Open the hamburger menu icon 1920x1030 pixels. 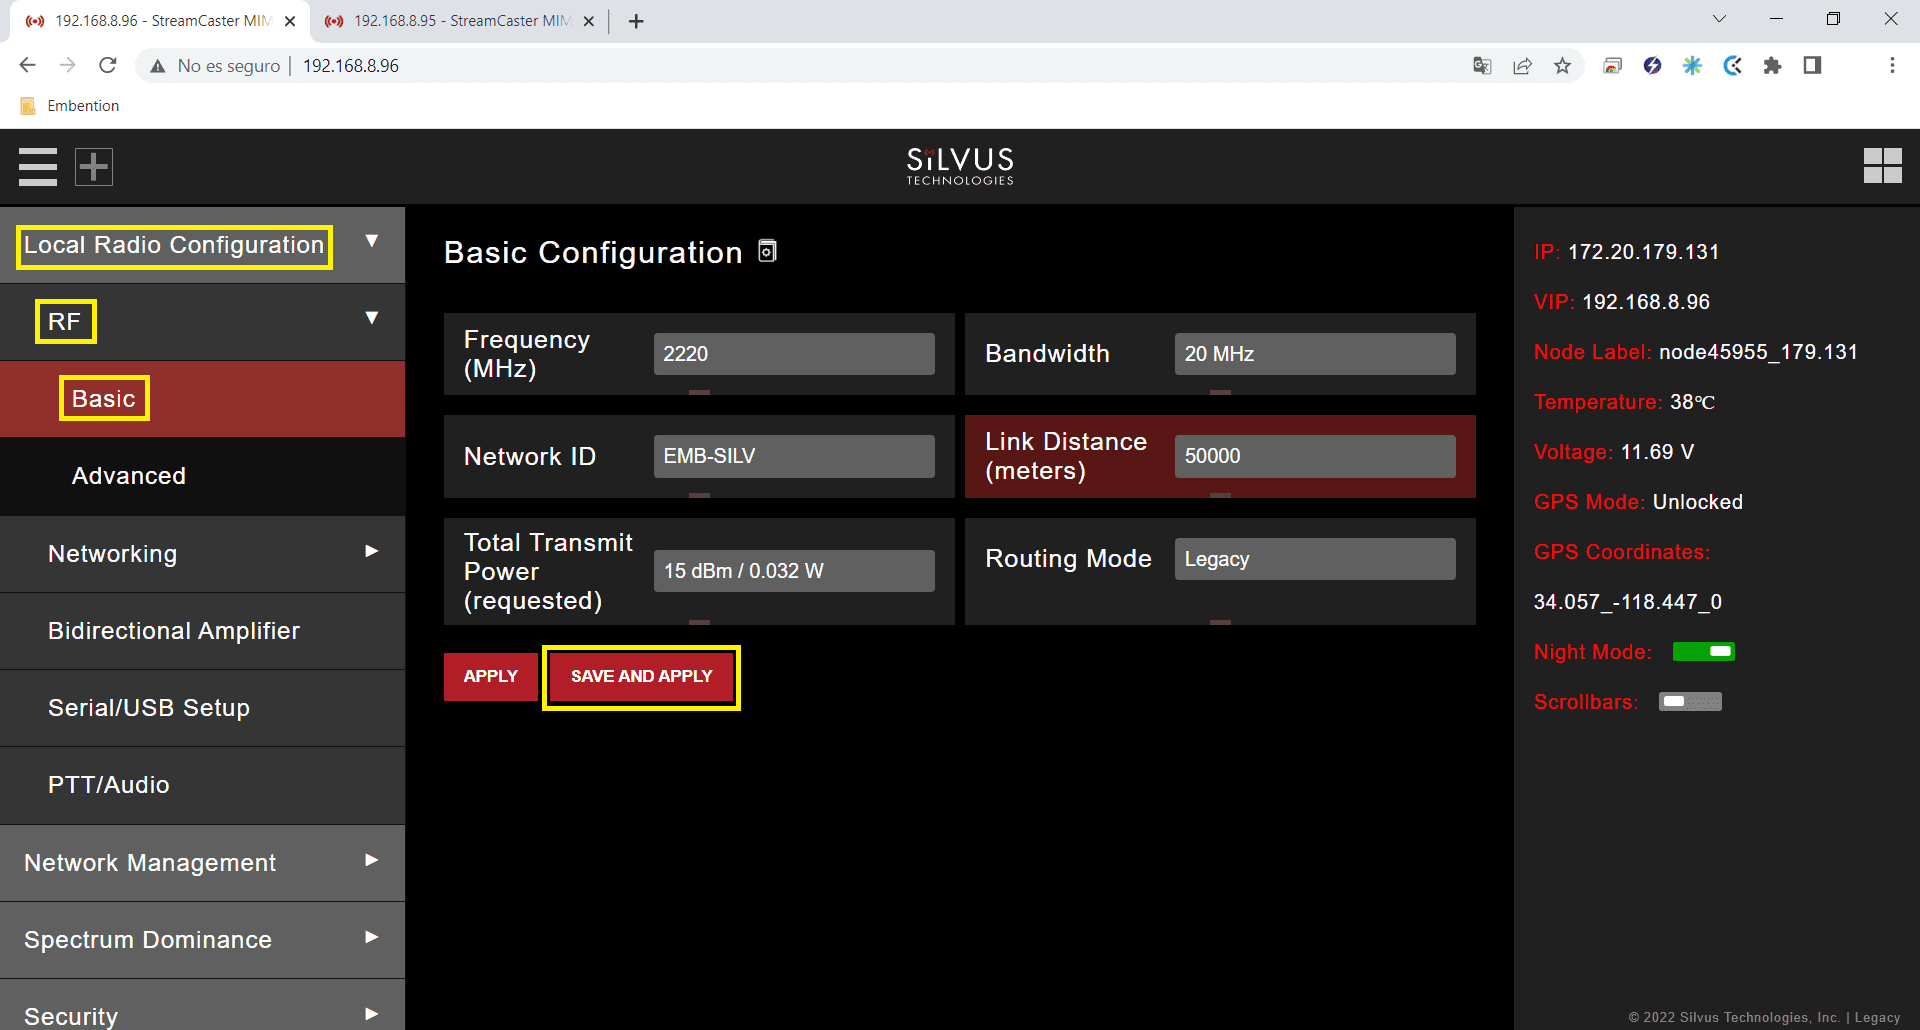point(38,167)
